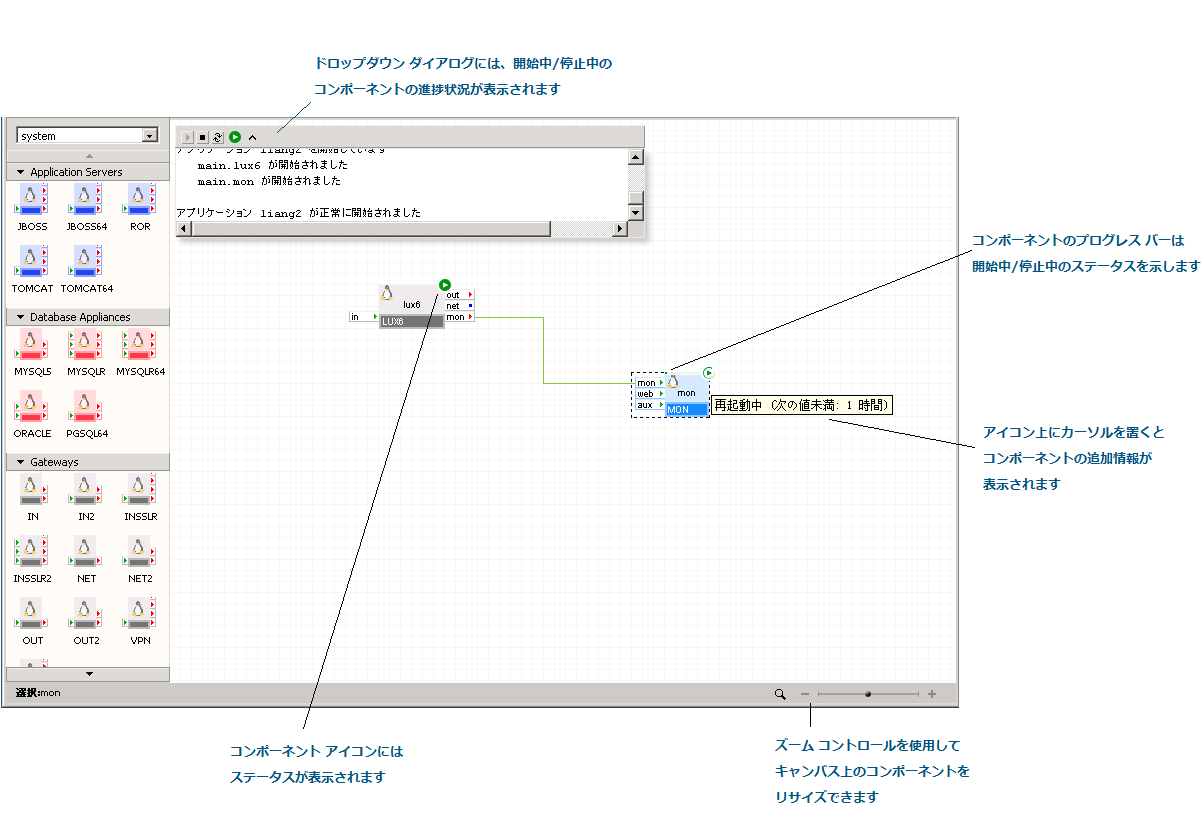Click the 'net' terminal of lux6
Viewport: 1204px width, 835px height.
(x=460, y=306)
